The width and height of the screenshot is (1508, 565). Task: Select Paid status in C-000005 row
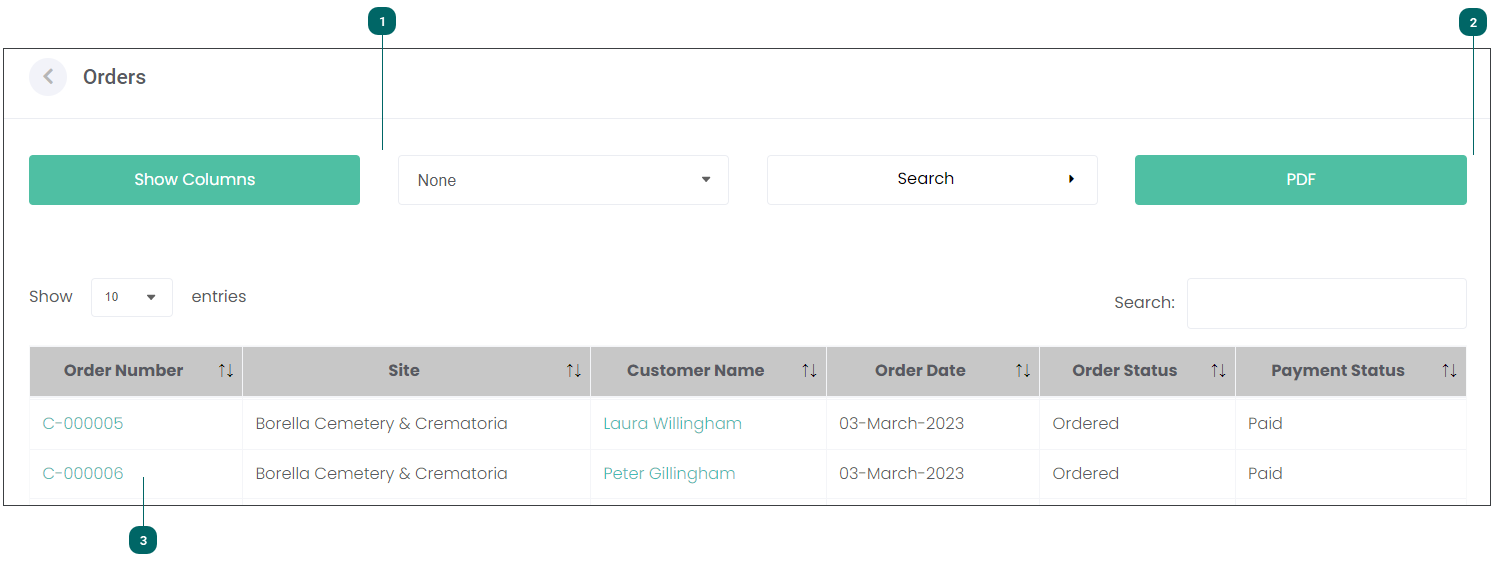point(1265,424)
